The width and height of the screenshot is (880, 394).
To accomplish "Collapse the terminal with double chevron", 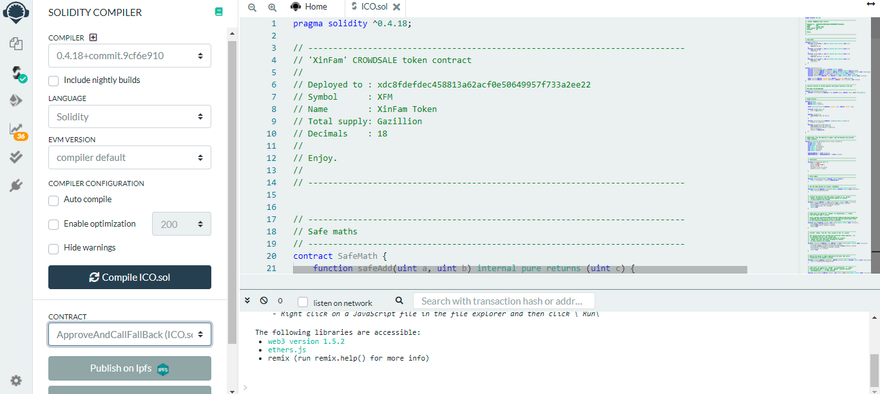I will click(248, 300).
